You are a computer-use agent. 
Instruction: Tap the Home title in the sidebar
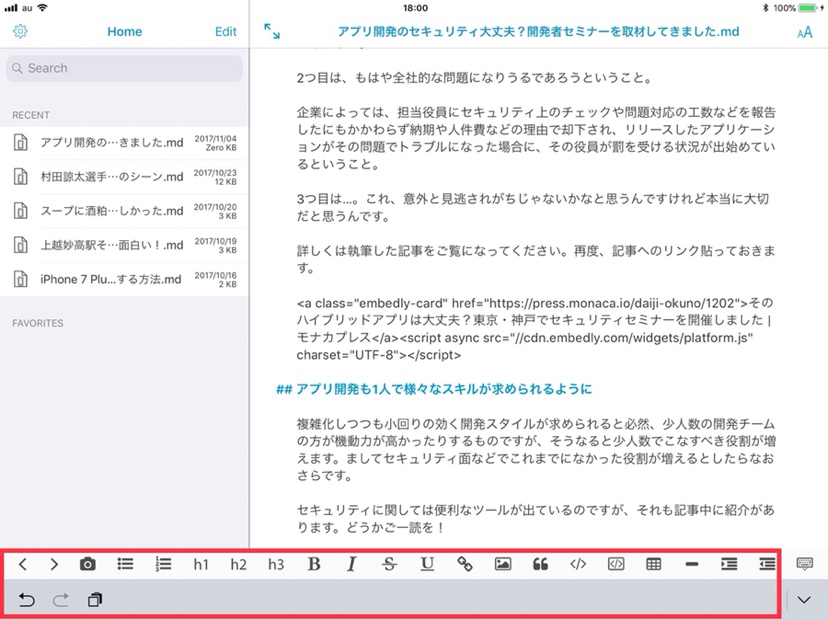tap(125, 32)
